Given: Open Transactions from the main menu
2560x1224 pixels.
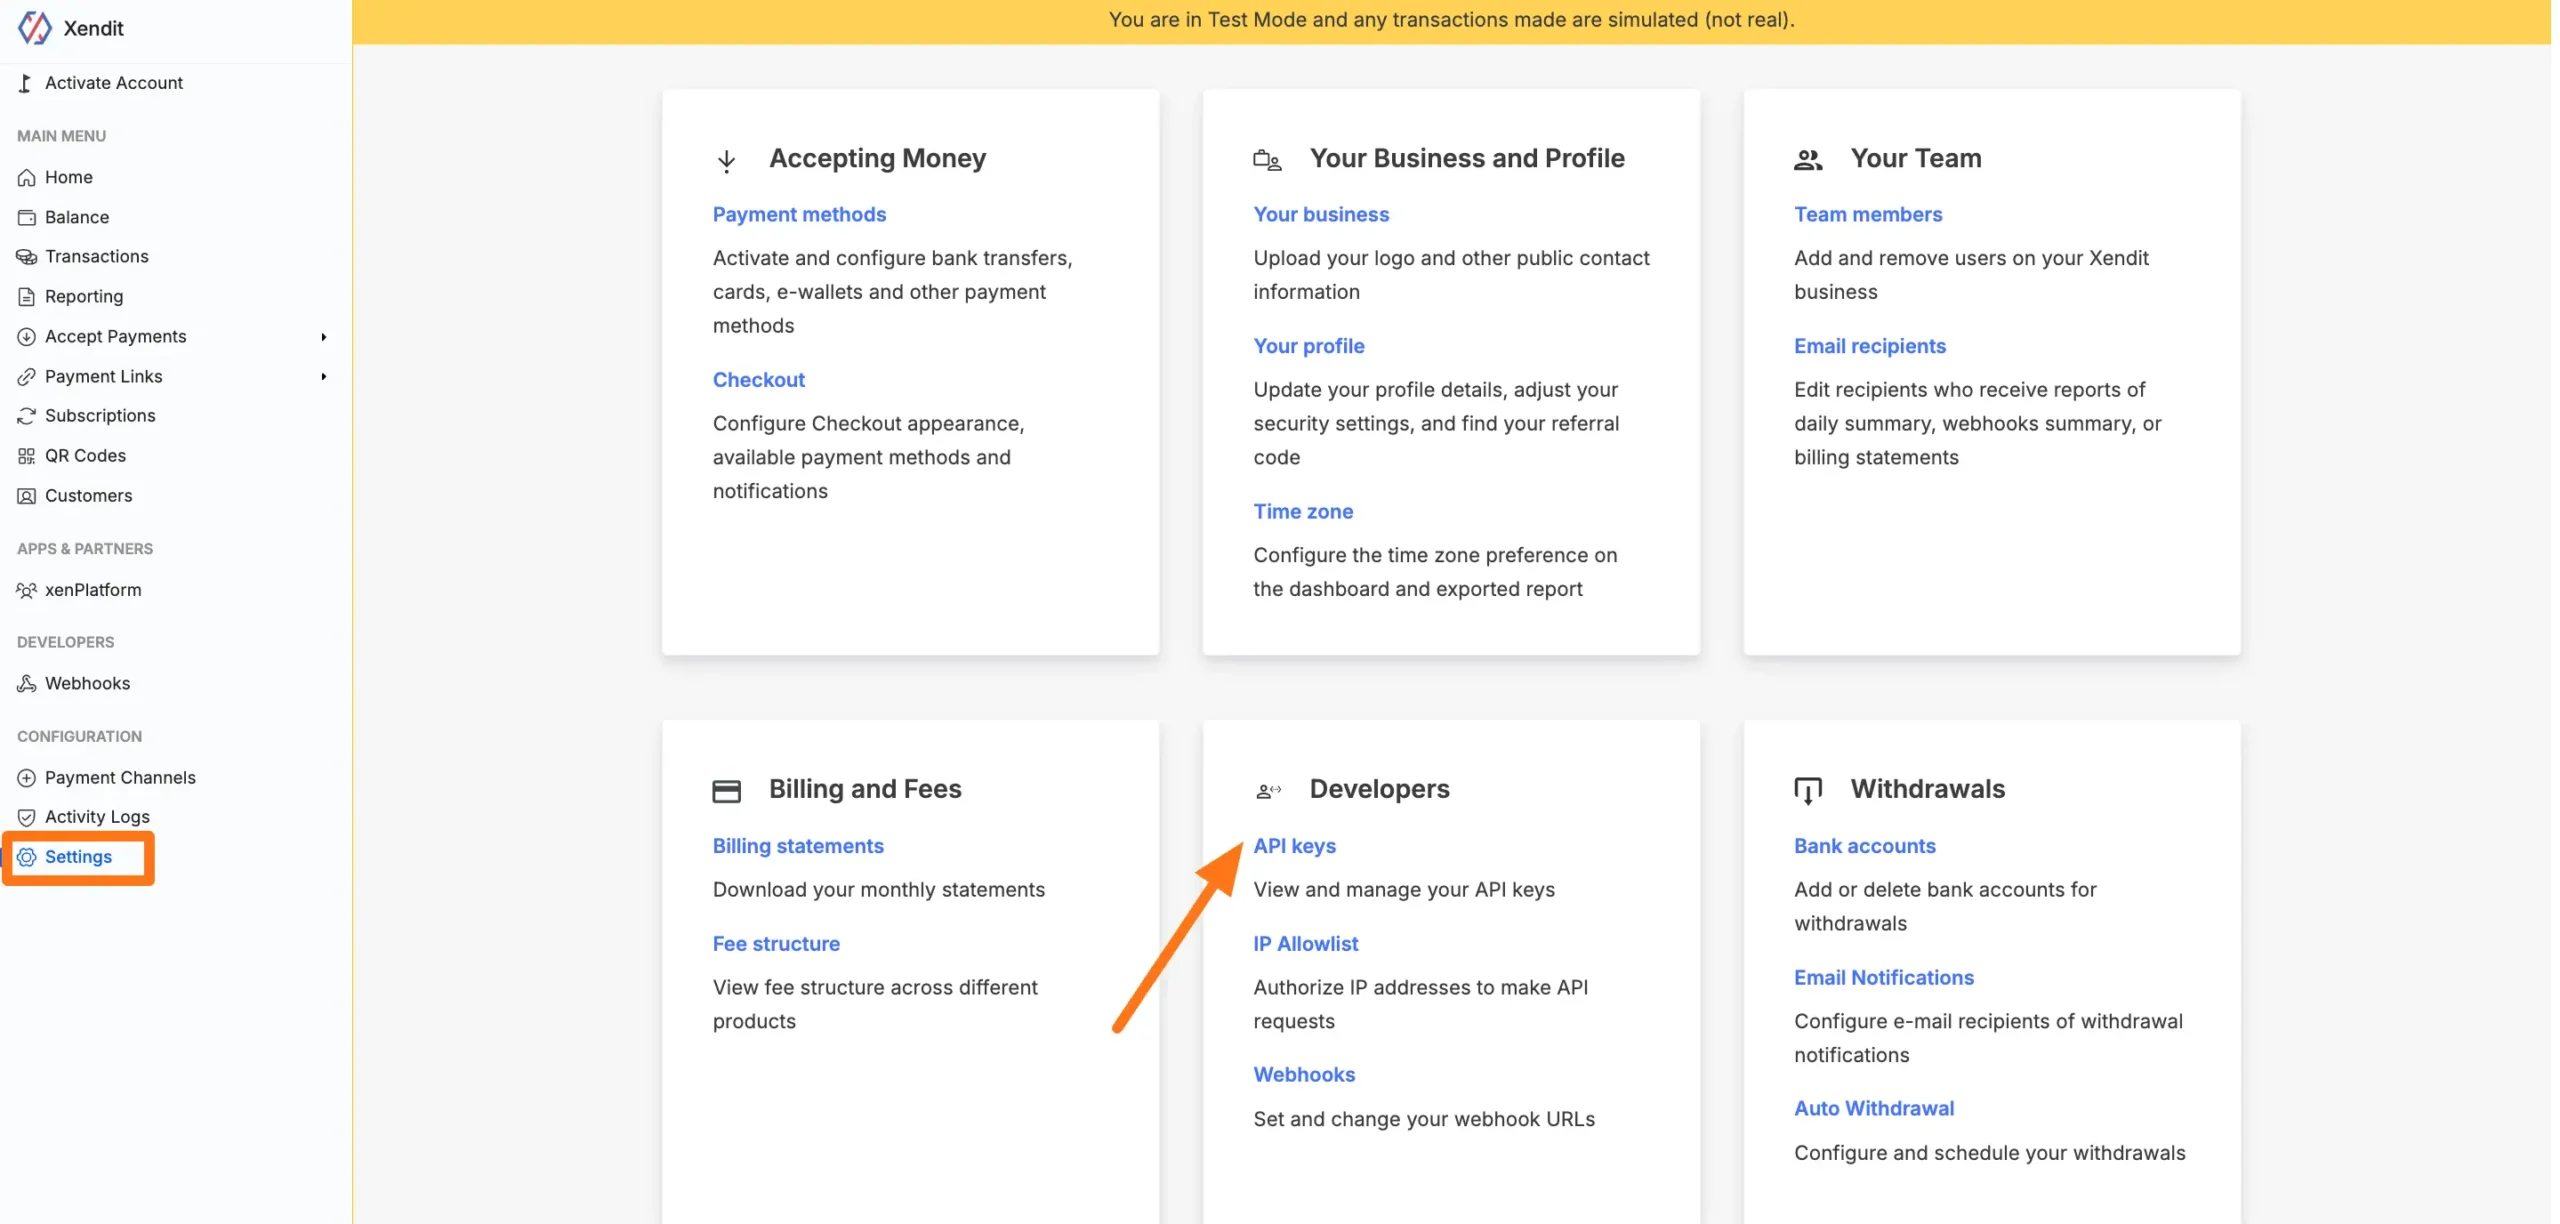Looking at the screenshot, I should [x=96, y=256].
